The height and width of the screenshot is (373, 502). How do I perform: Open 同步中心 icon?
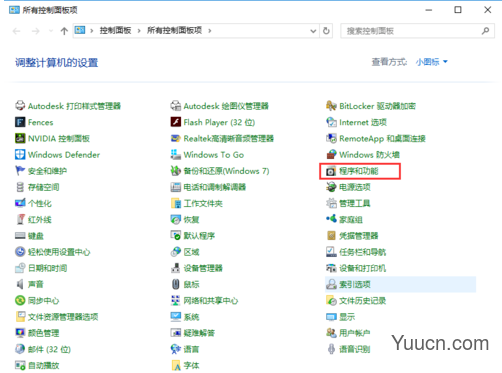(20, 301)
